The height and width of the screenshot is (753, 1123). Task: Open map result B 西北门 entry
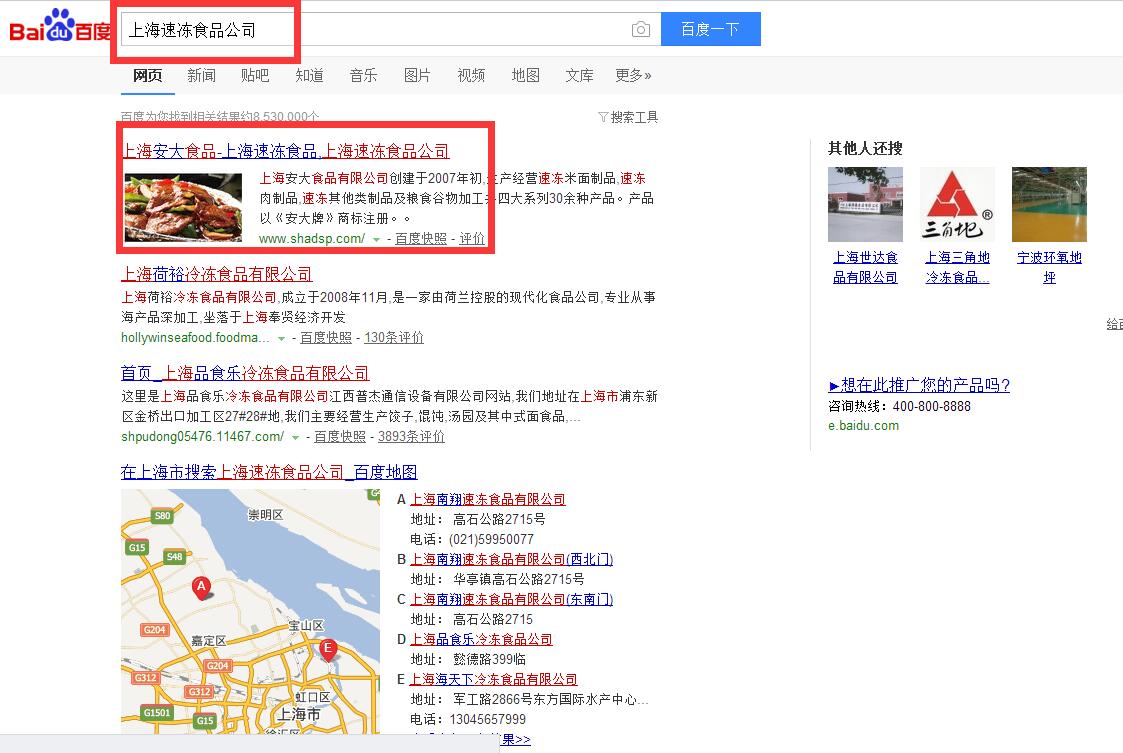click(x=511, y=560)
